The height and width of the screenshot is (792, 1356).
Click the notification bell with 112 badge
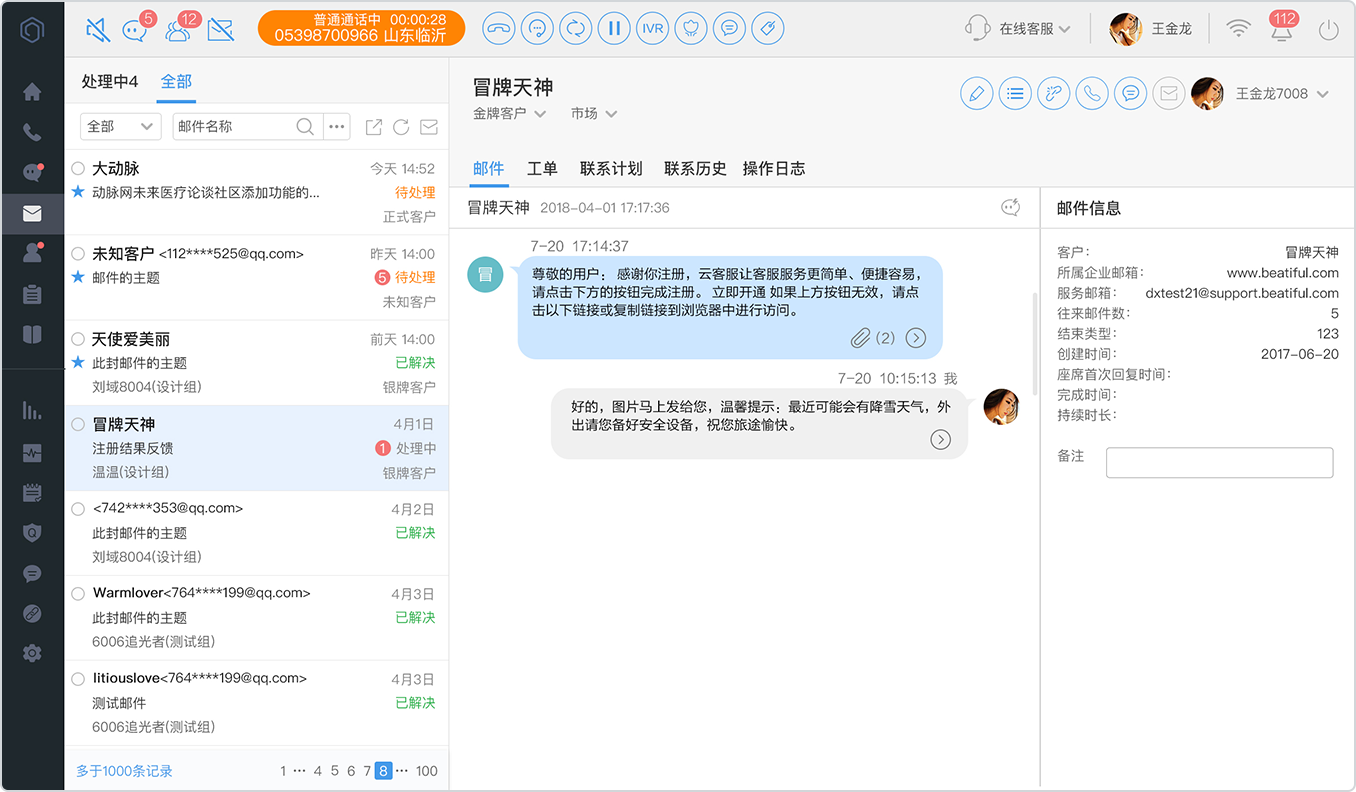[1281, 28]
